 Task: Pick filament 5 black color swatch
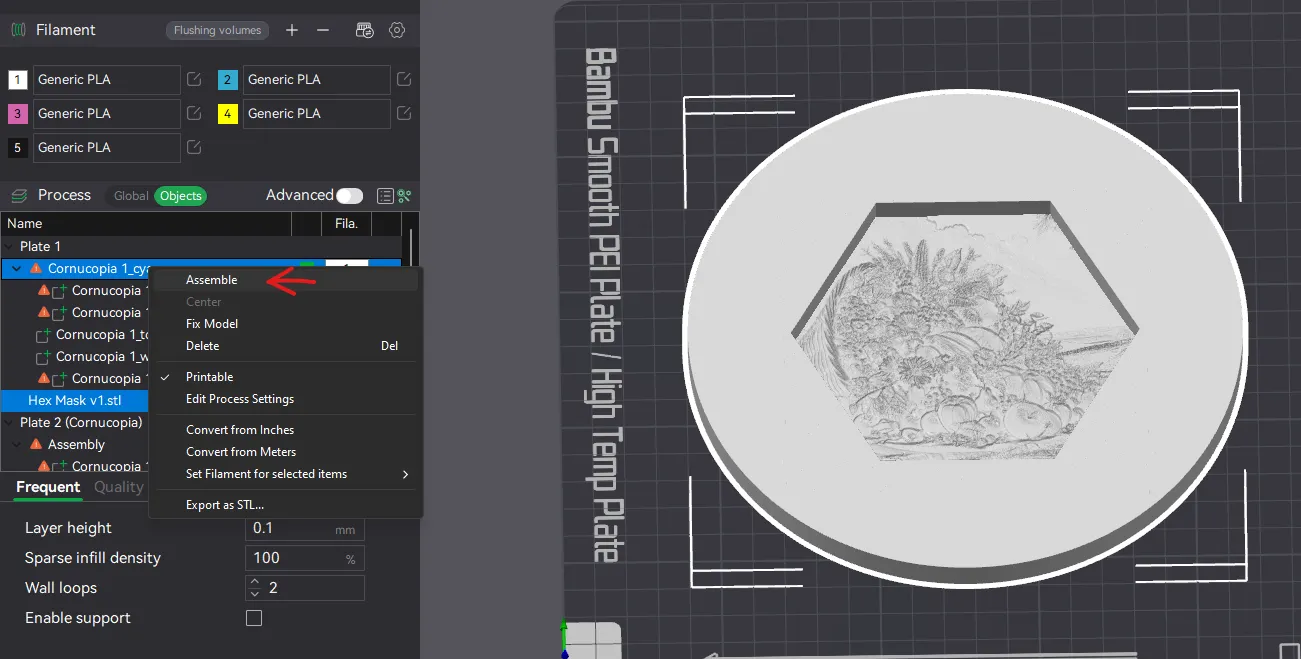click(17, 148)
